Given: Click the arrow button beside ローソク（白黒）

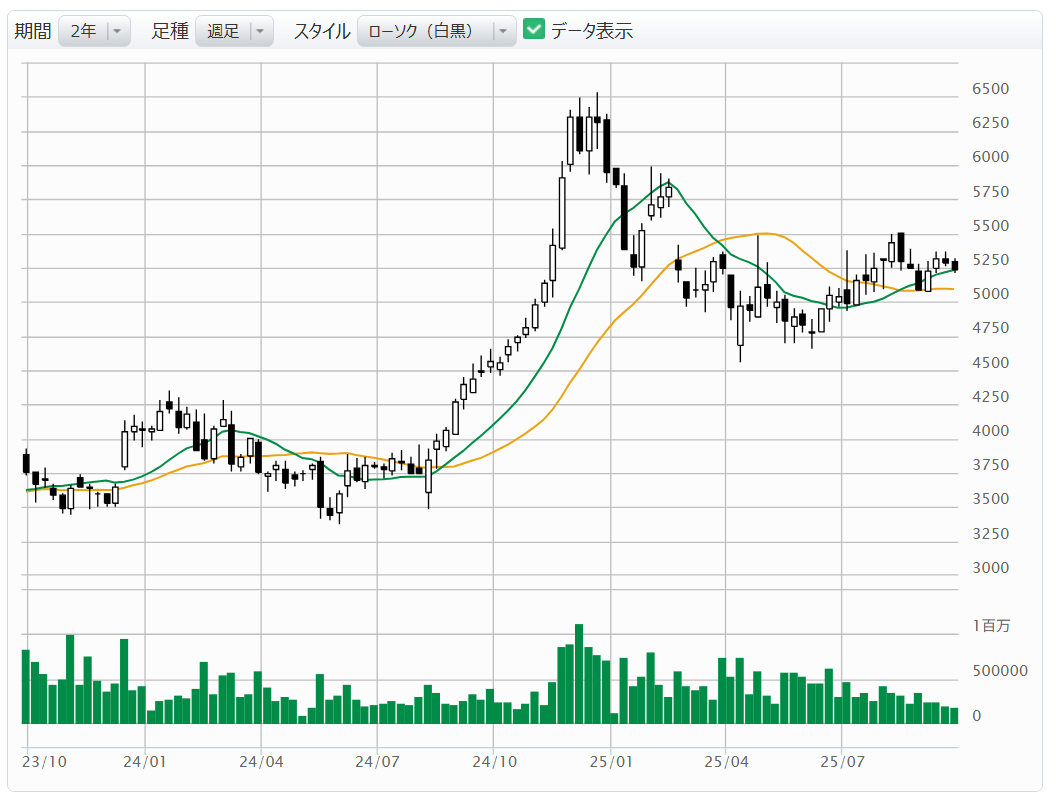Looking at the screenshot, I should [502, 31].
